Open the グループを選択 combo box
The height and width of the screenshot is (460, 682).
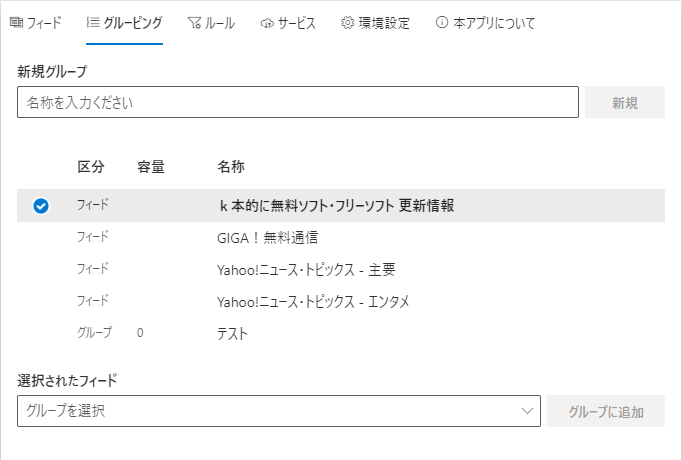(279, 411)
